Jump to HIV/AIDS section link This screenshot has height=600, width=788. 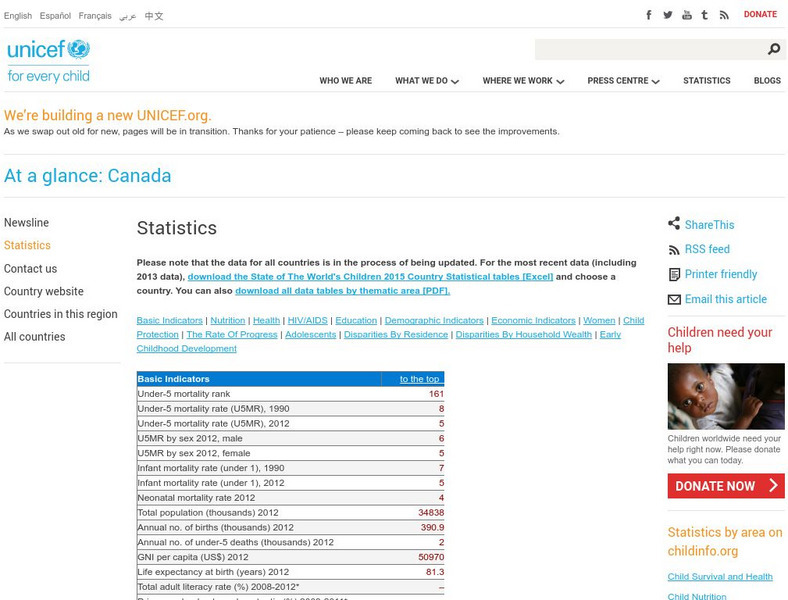308,320
